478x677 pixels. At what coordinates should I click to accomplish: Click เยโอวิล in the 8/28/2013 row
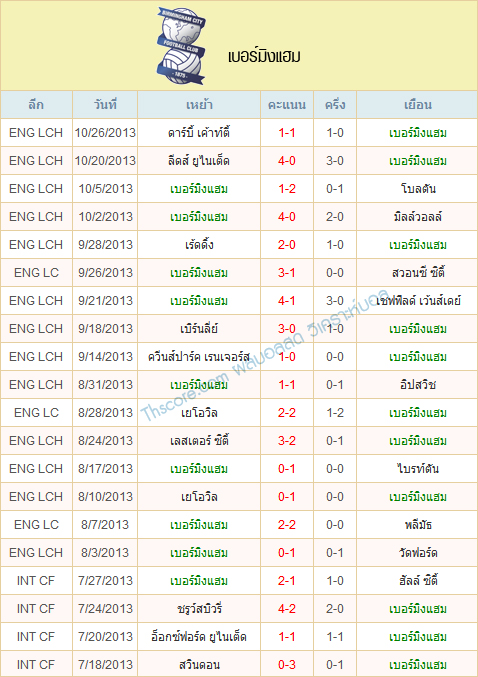tap(199, 413)
